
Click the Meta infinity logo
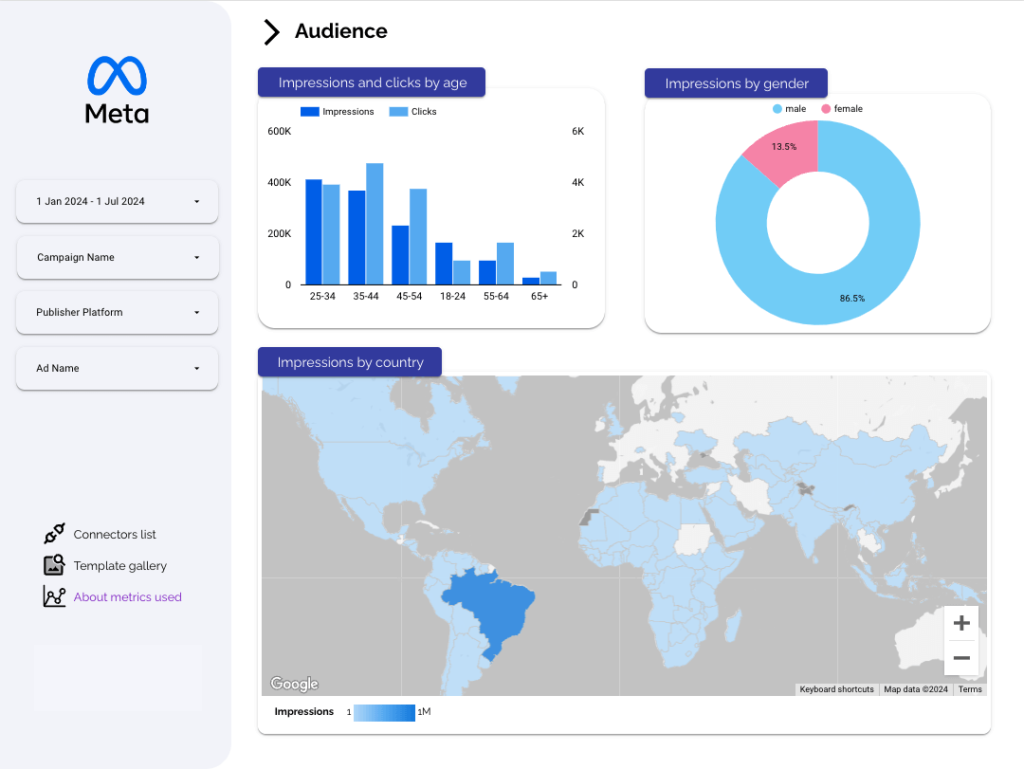point(117,75)
